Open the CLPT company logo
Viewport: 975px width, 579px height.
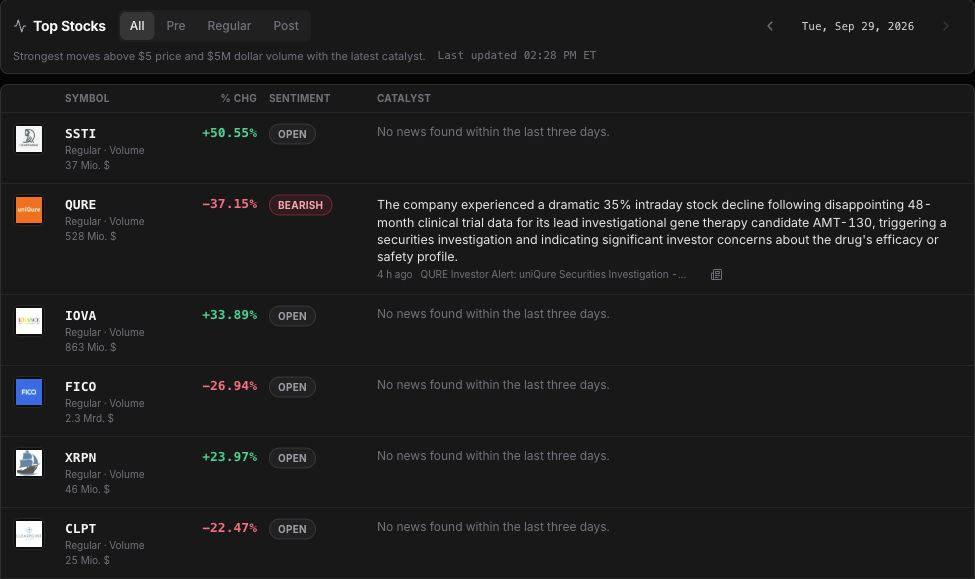(29, 534)
